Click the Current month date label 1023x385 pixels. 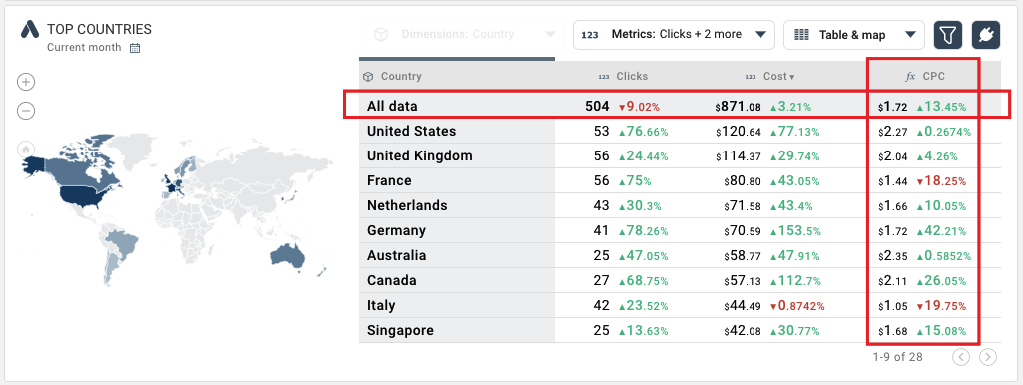[x=84, y=48]
